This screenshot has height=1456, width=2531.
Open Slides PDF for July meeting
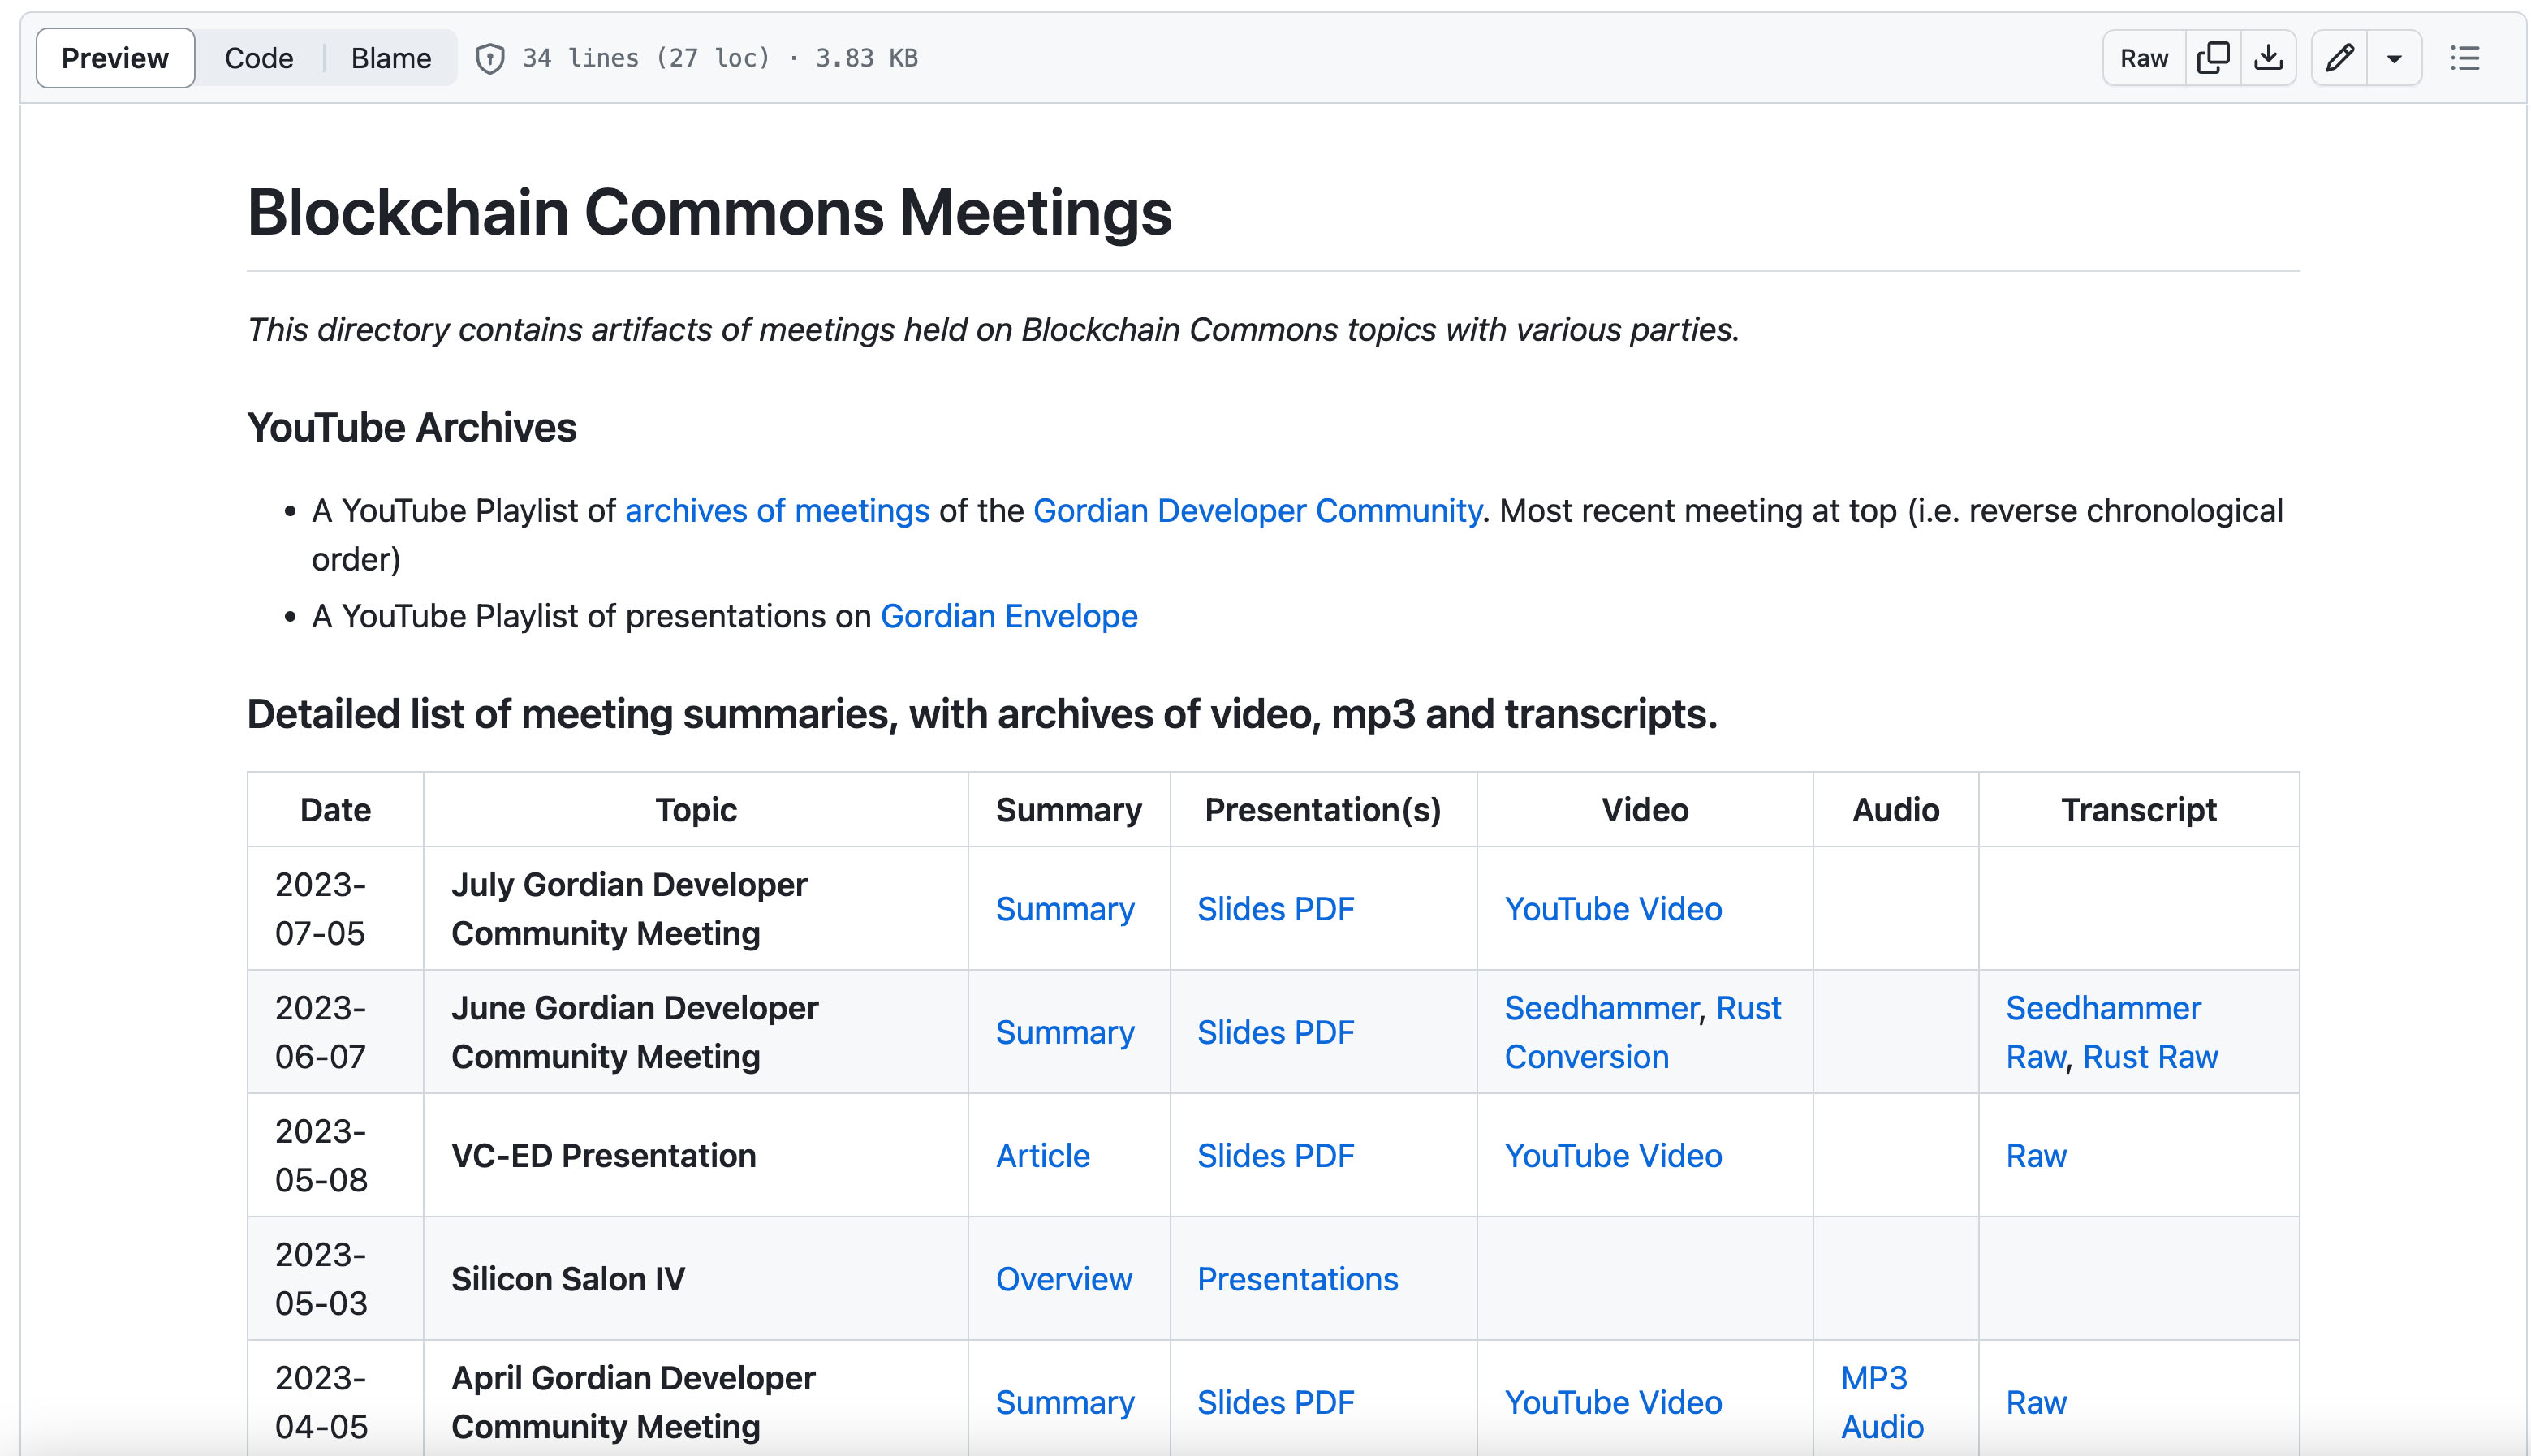click(x=1276, y=909)
